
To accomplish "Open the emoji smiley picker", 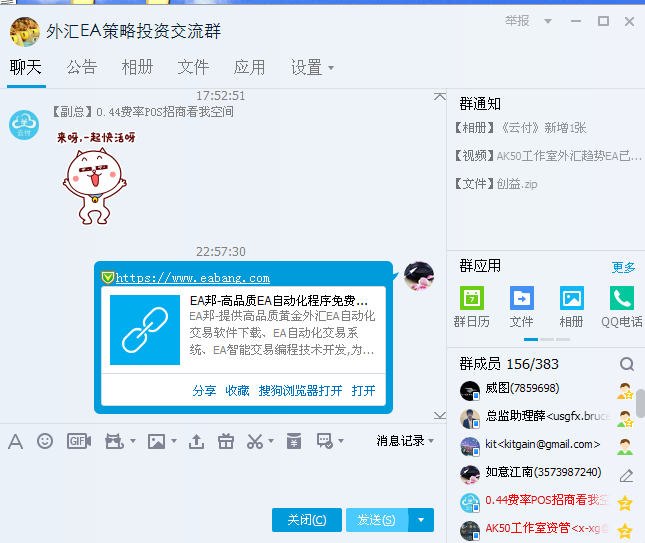I will 45,441.
